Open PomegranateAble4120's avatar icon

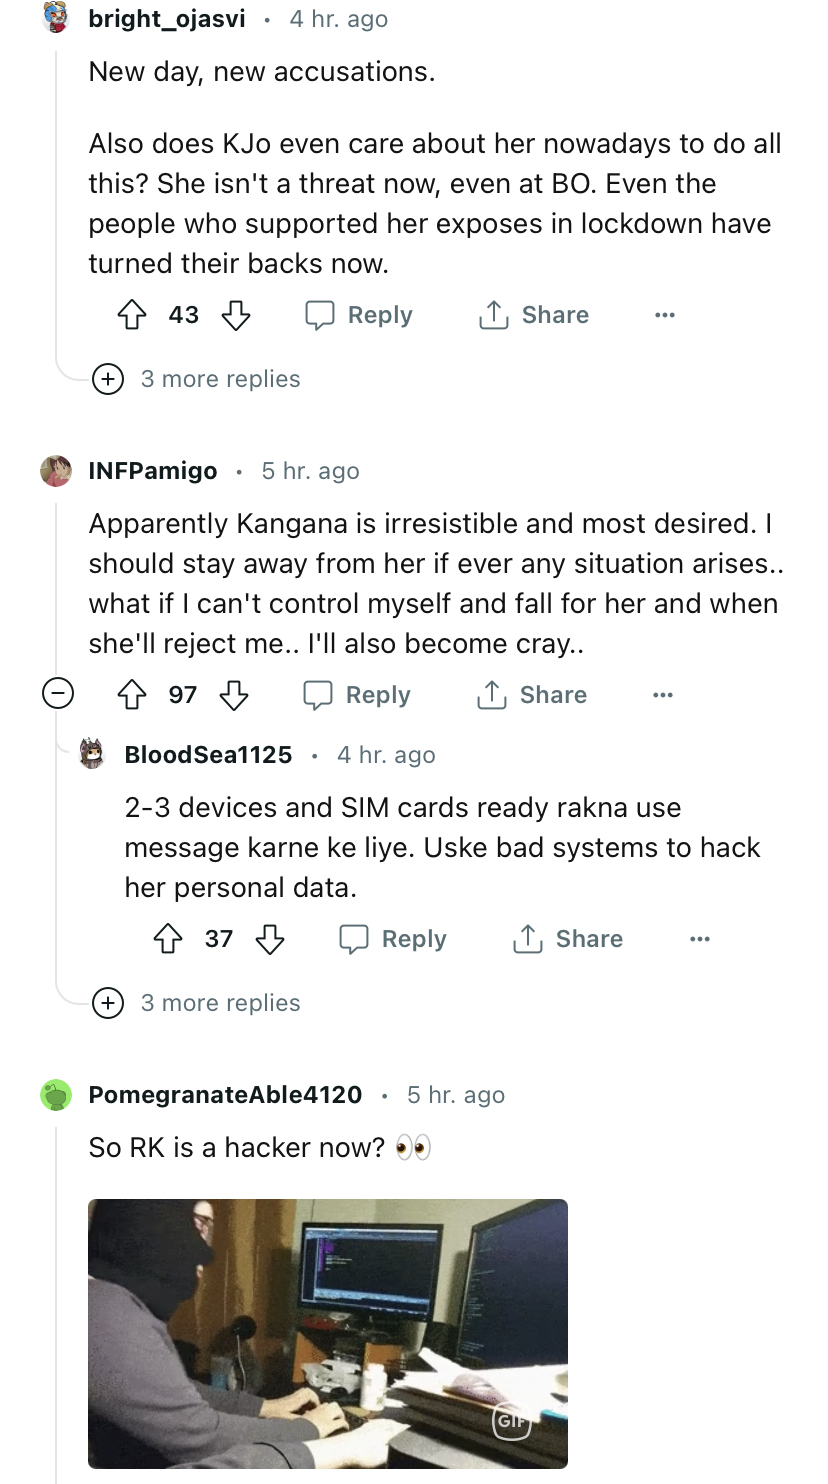tap(56, 1095)
